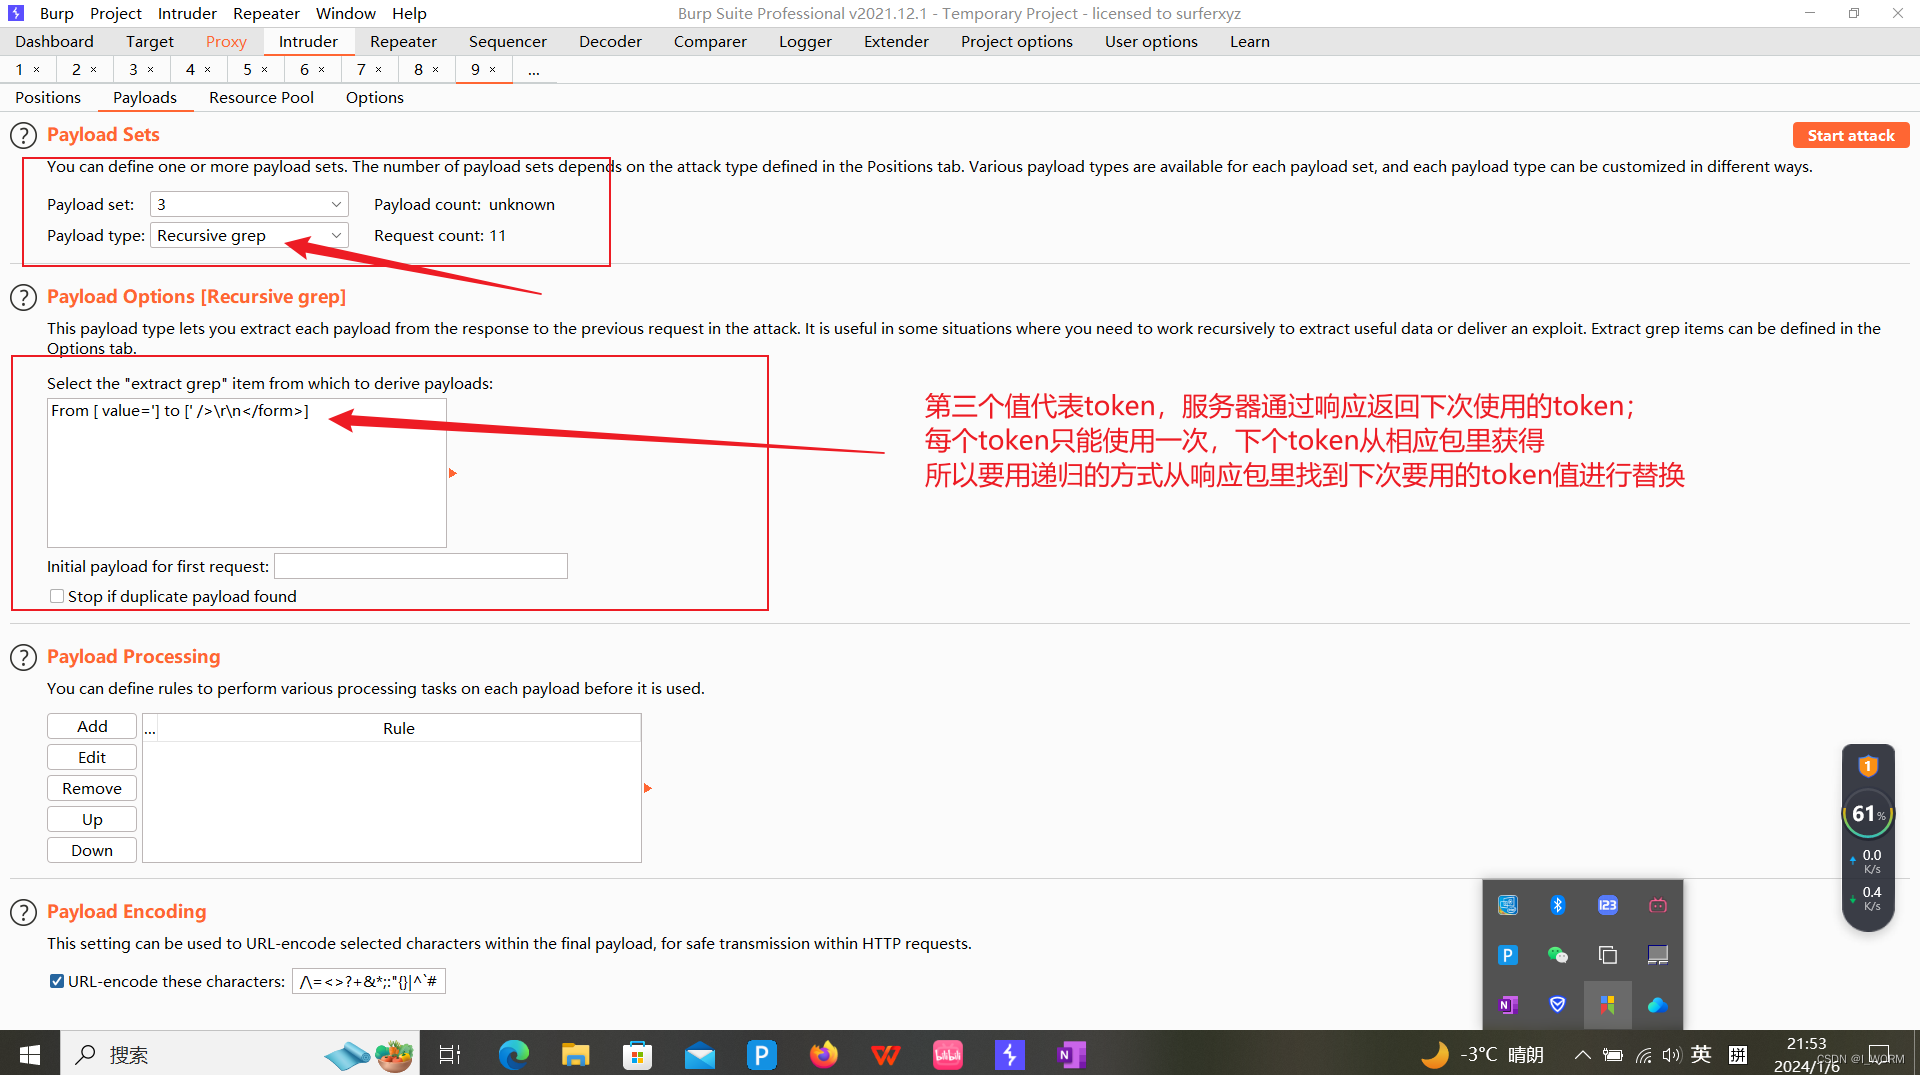1920x1075 pixels.
Task: Collapse hidden tray icons chevron
Action: point(1582,1055)
